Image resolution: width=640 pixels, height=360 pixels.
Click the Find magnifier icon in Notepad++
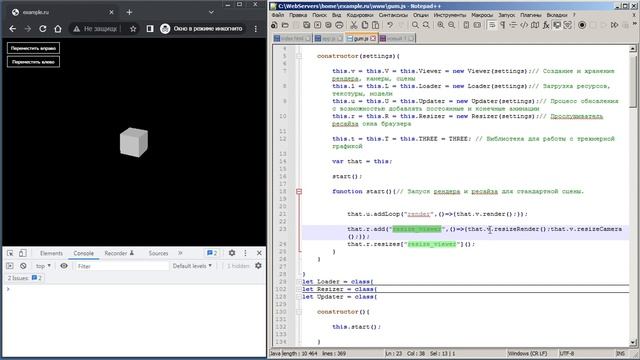[415, 25]
